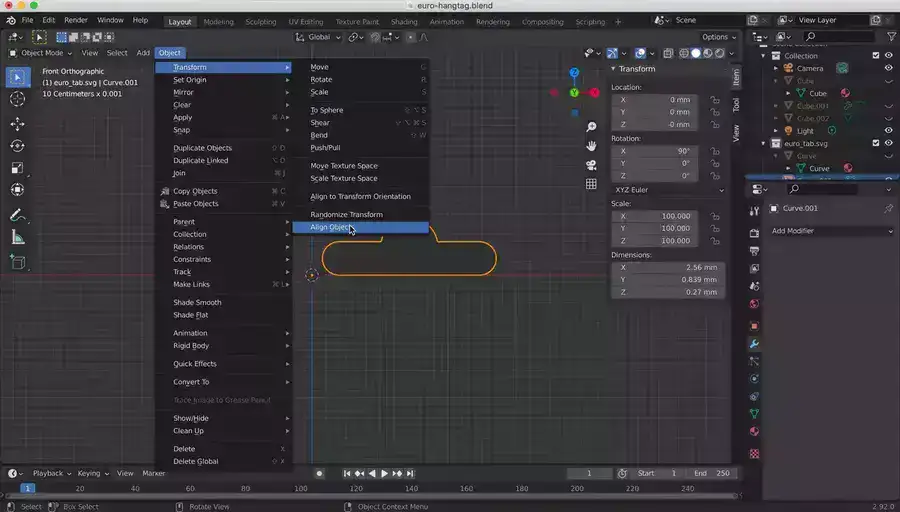Image resolution: width=900 pixels, height=512 pixels.
Task: Activate the Transform tool in the left toolbar
Action: click(17, 189)
